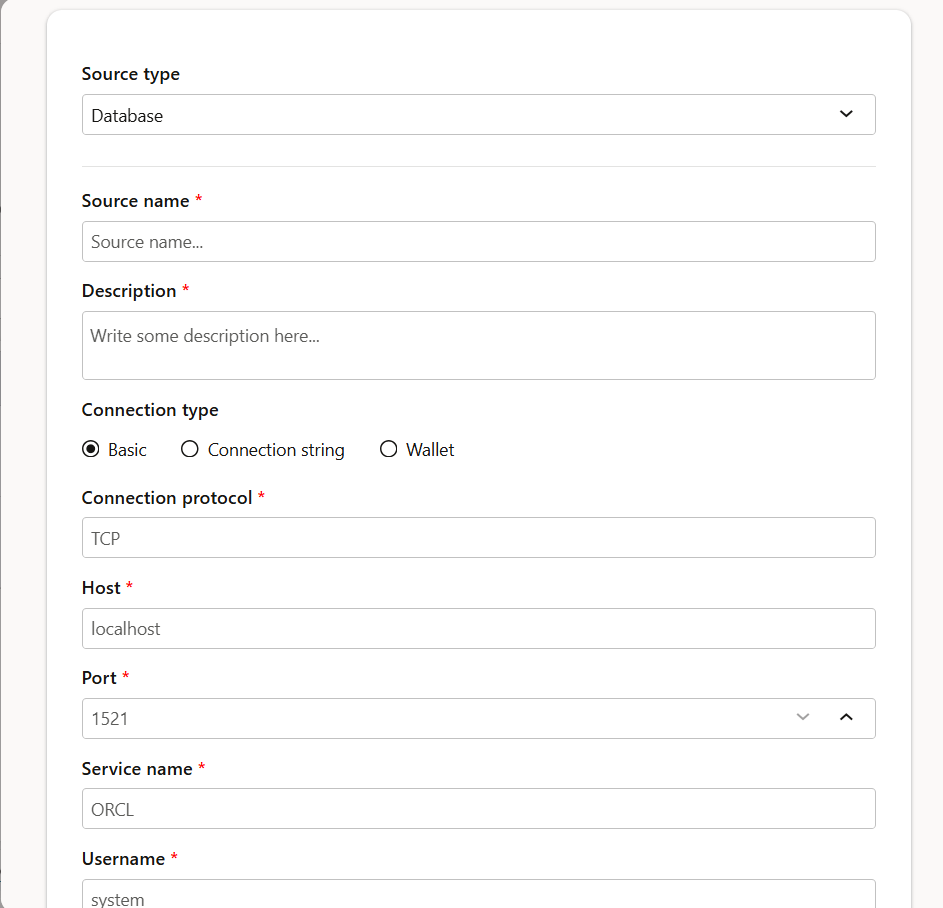Click the Source name label text
The image size is (943, 908).
tap(135, 201)
